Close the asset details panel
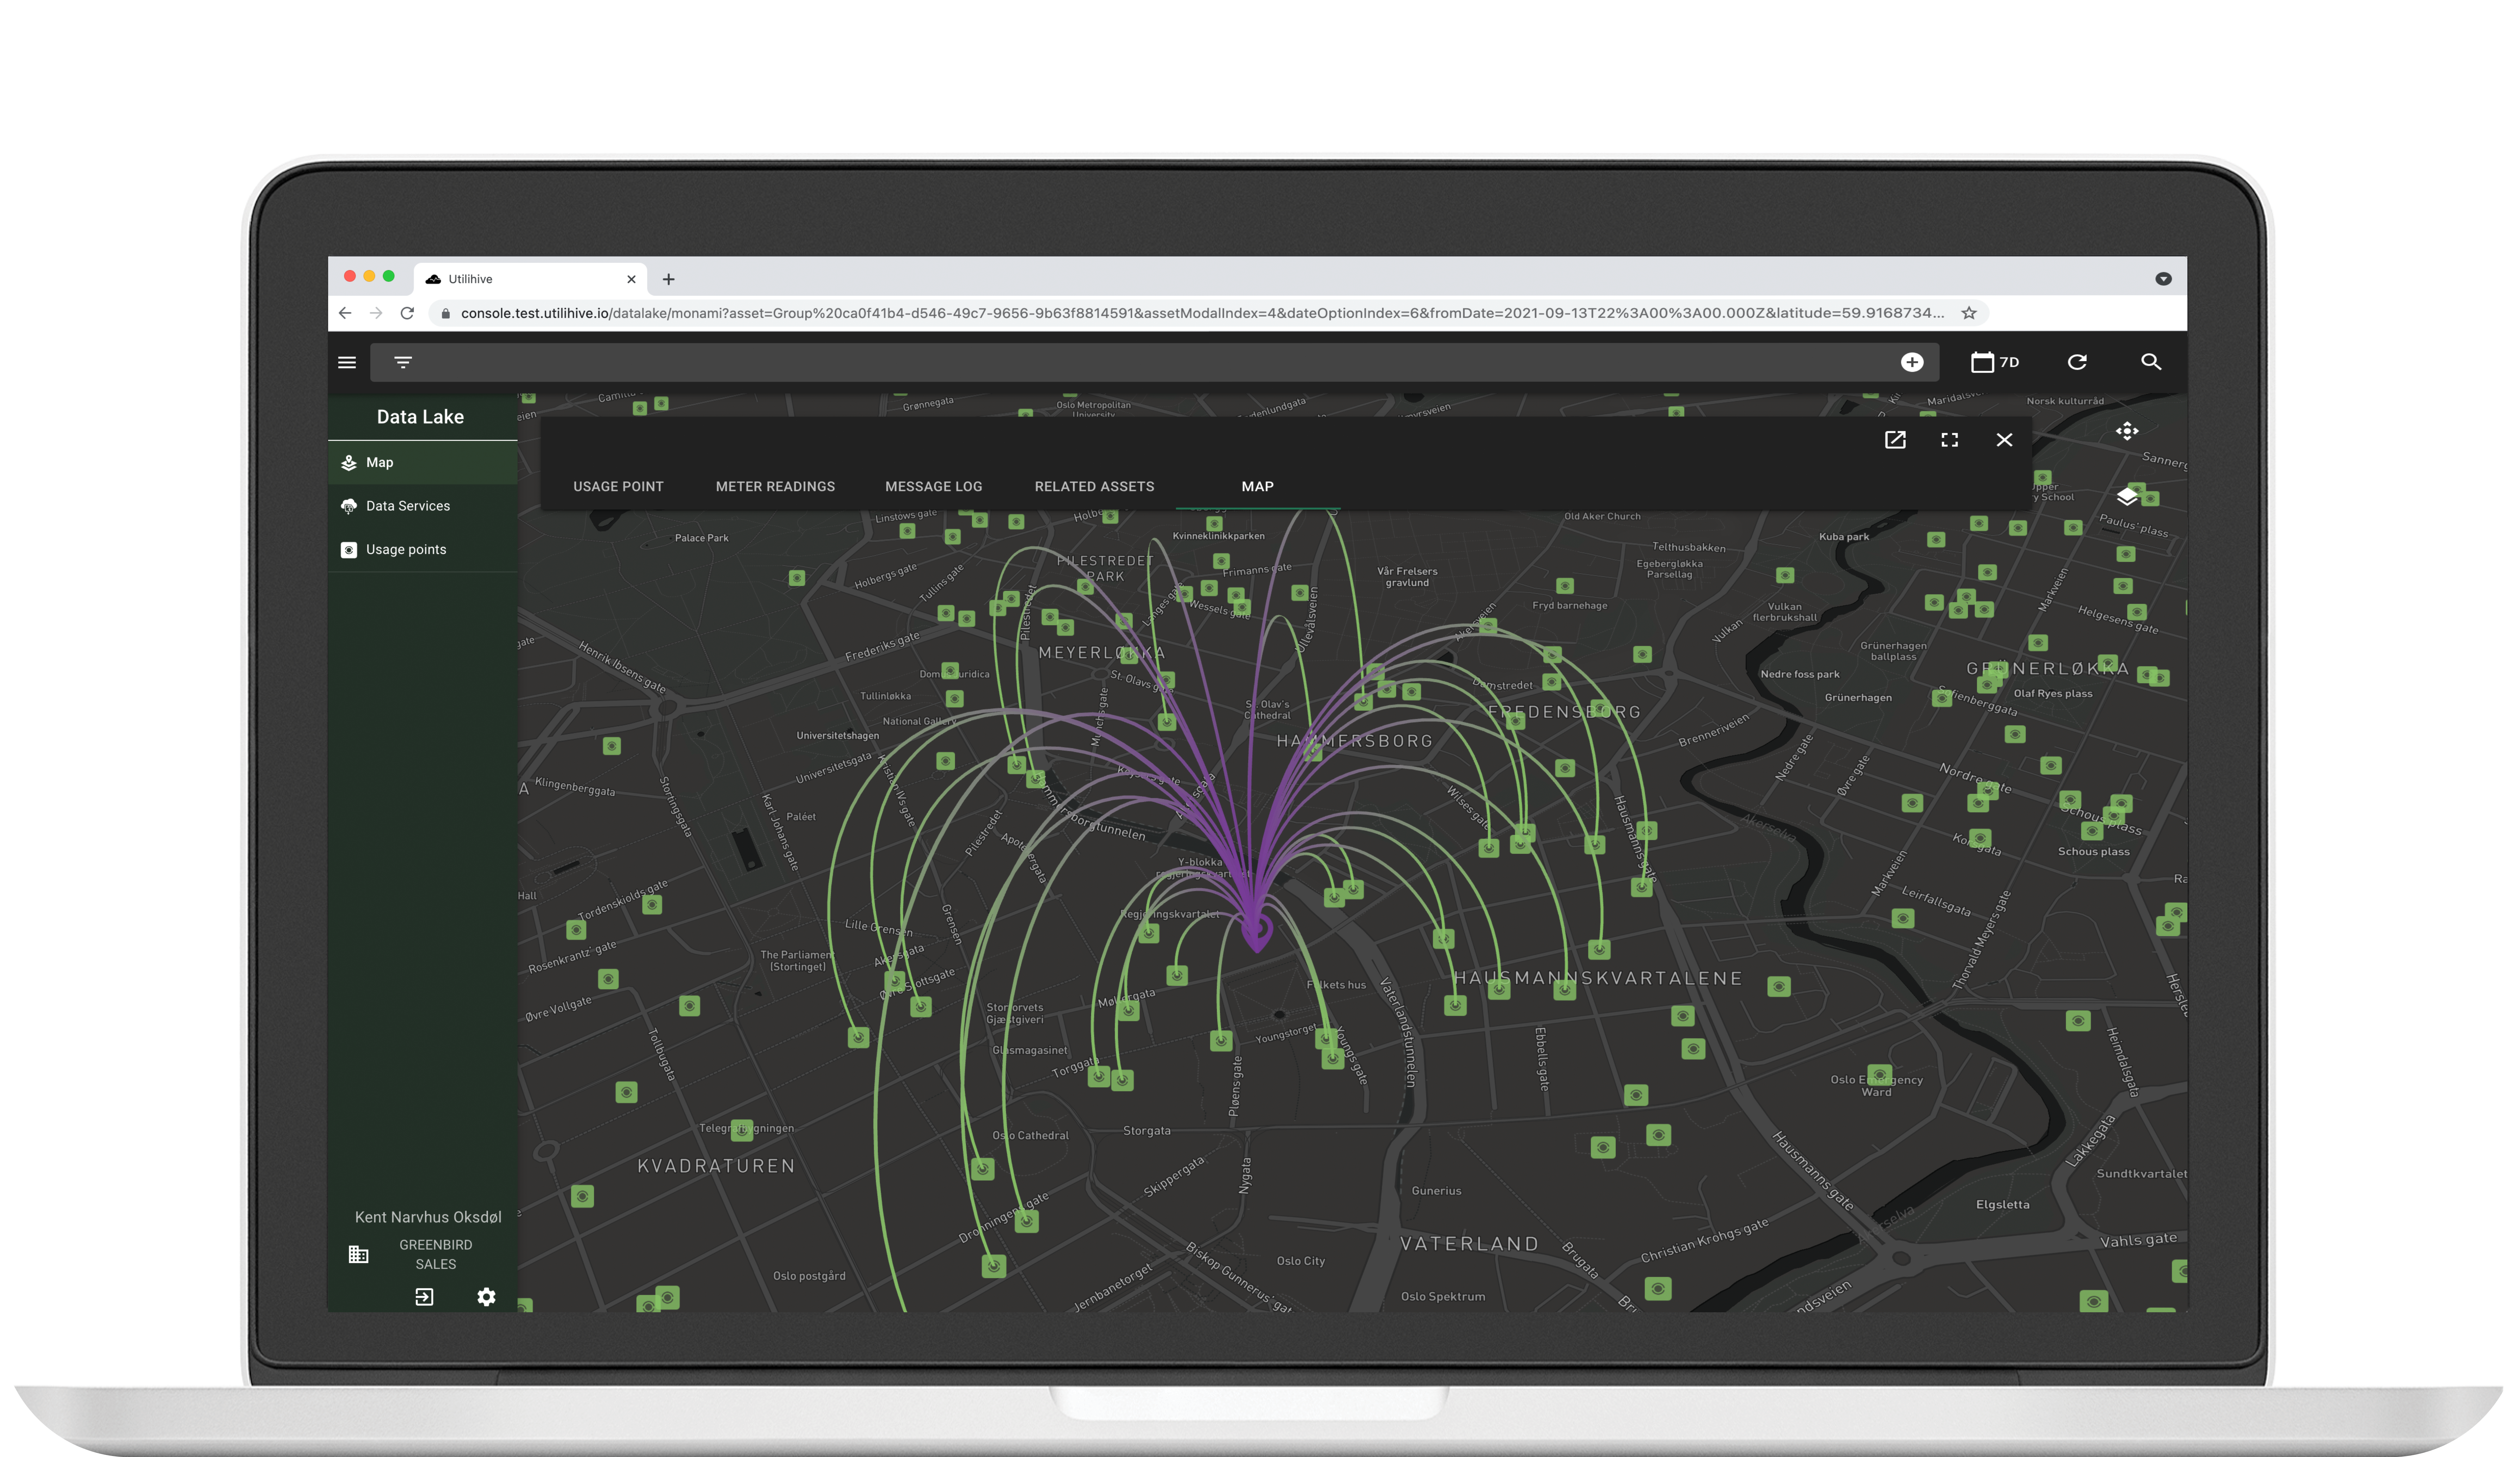This screenshot has width=2520, height=1457. (x=2004, y=440)
